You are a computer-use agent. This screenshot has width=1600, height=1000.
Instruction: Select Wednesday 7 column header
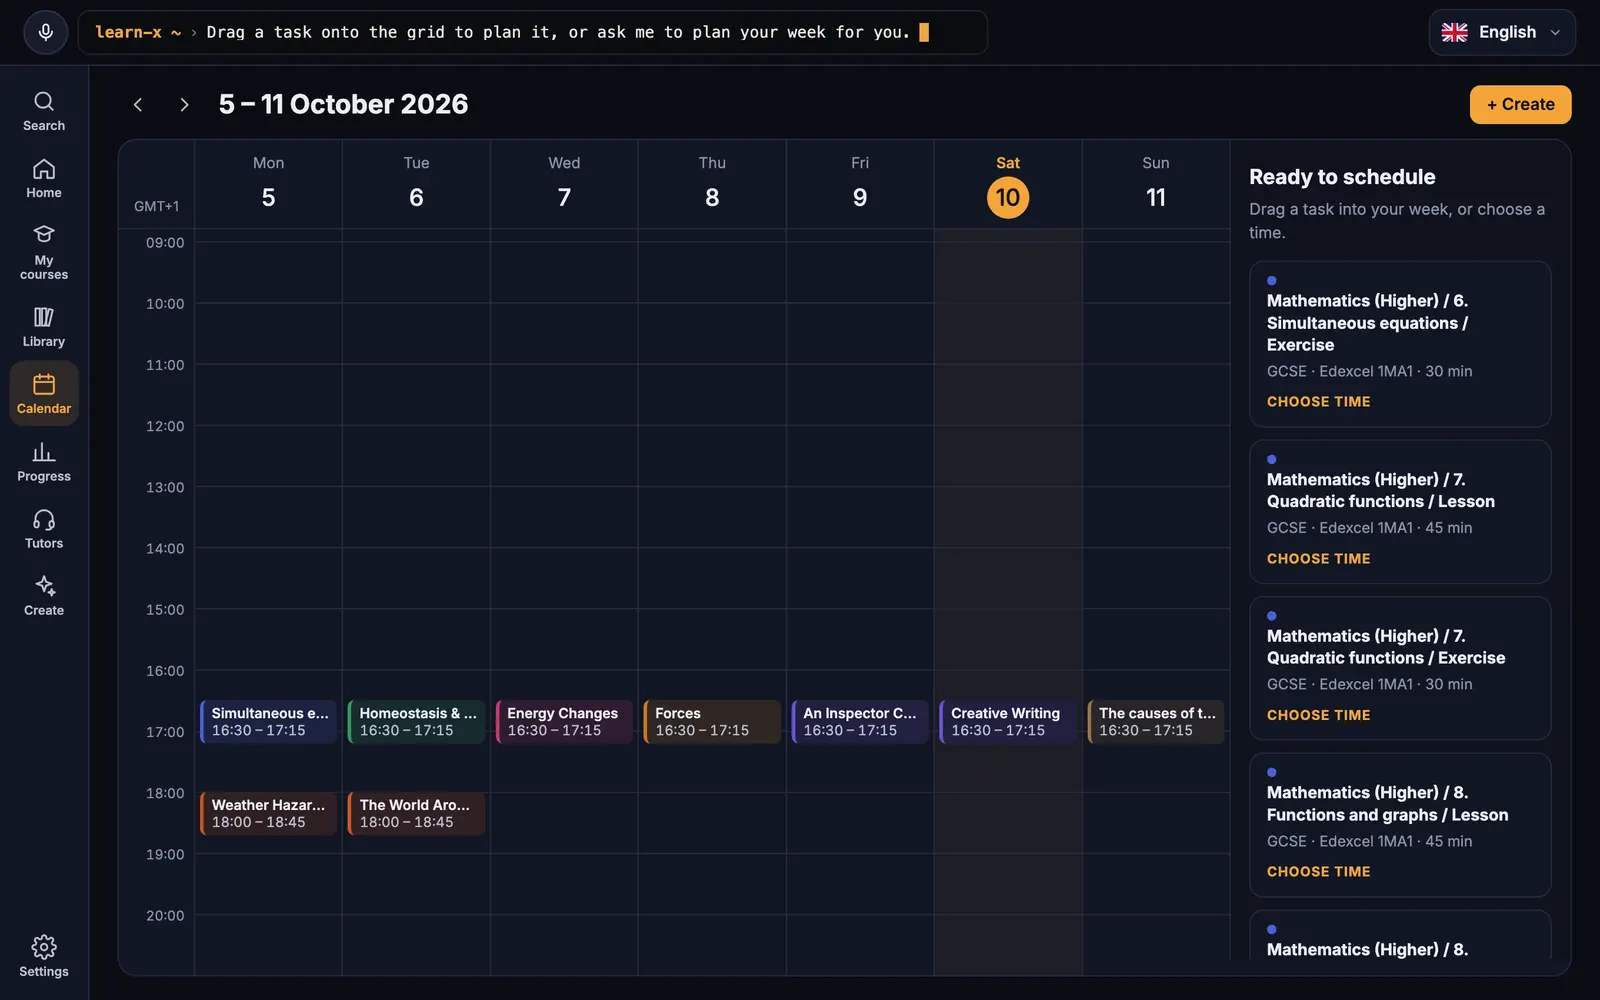[x=564, y=184]
